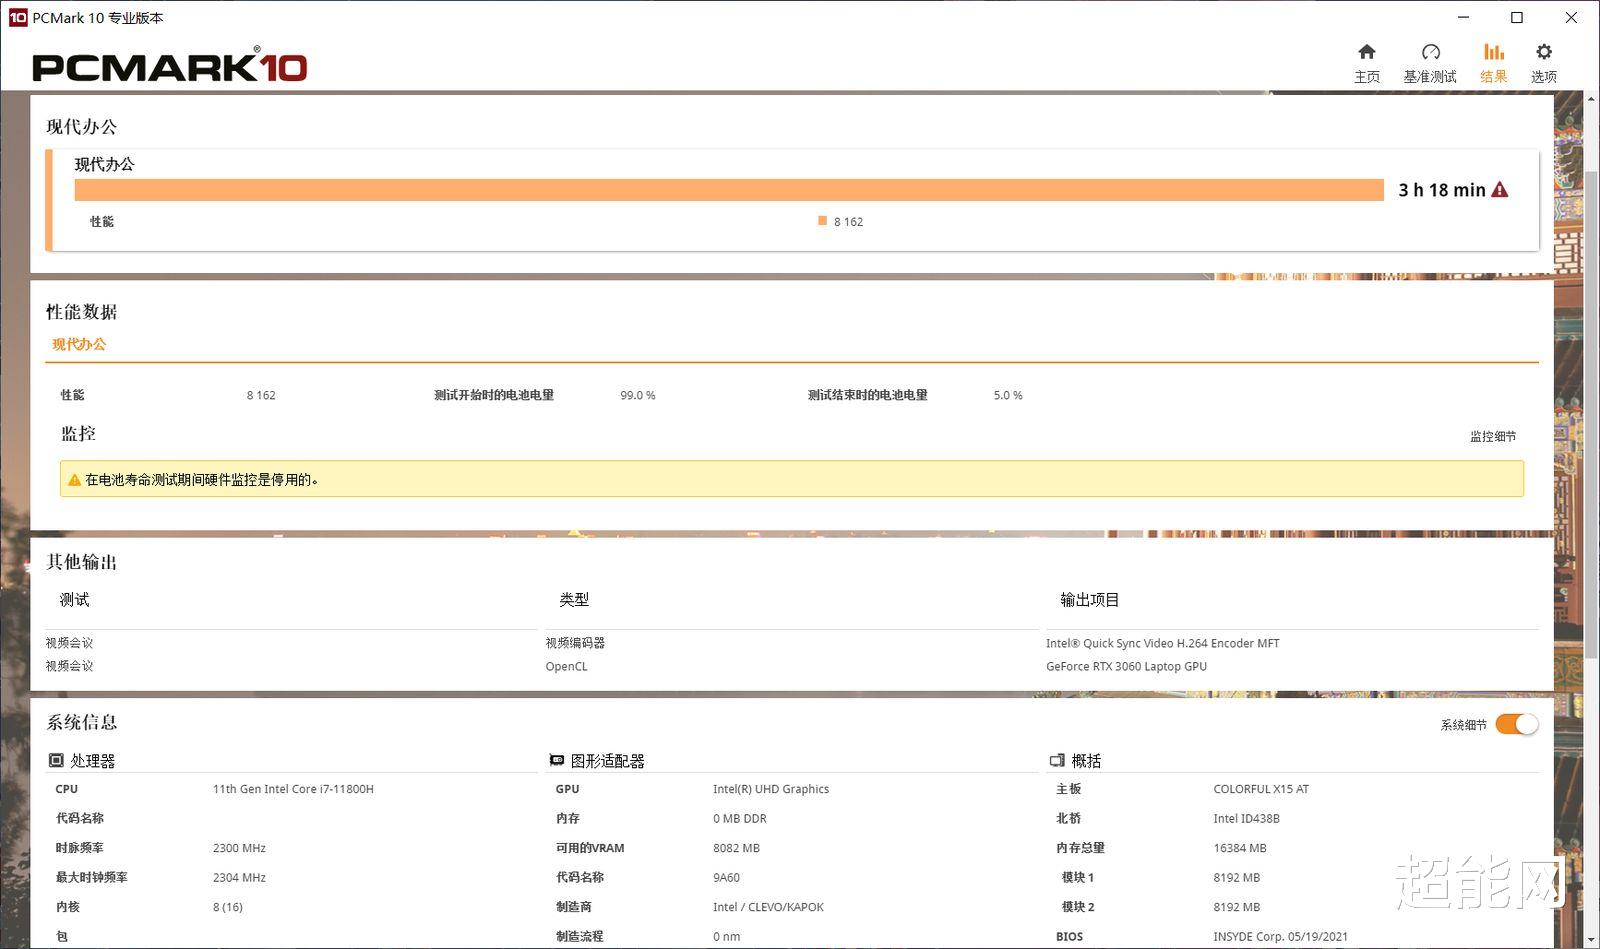Click COLORFUL X15 AT motherboard value
The width and height of the screenshot is (1600, 949).
click(1261, 789)
